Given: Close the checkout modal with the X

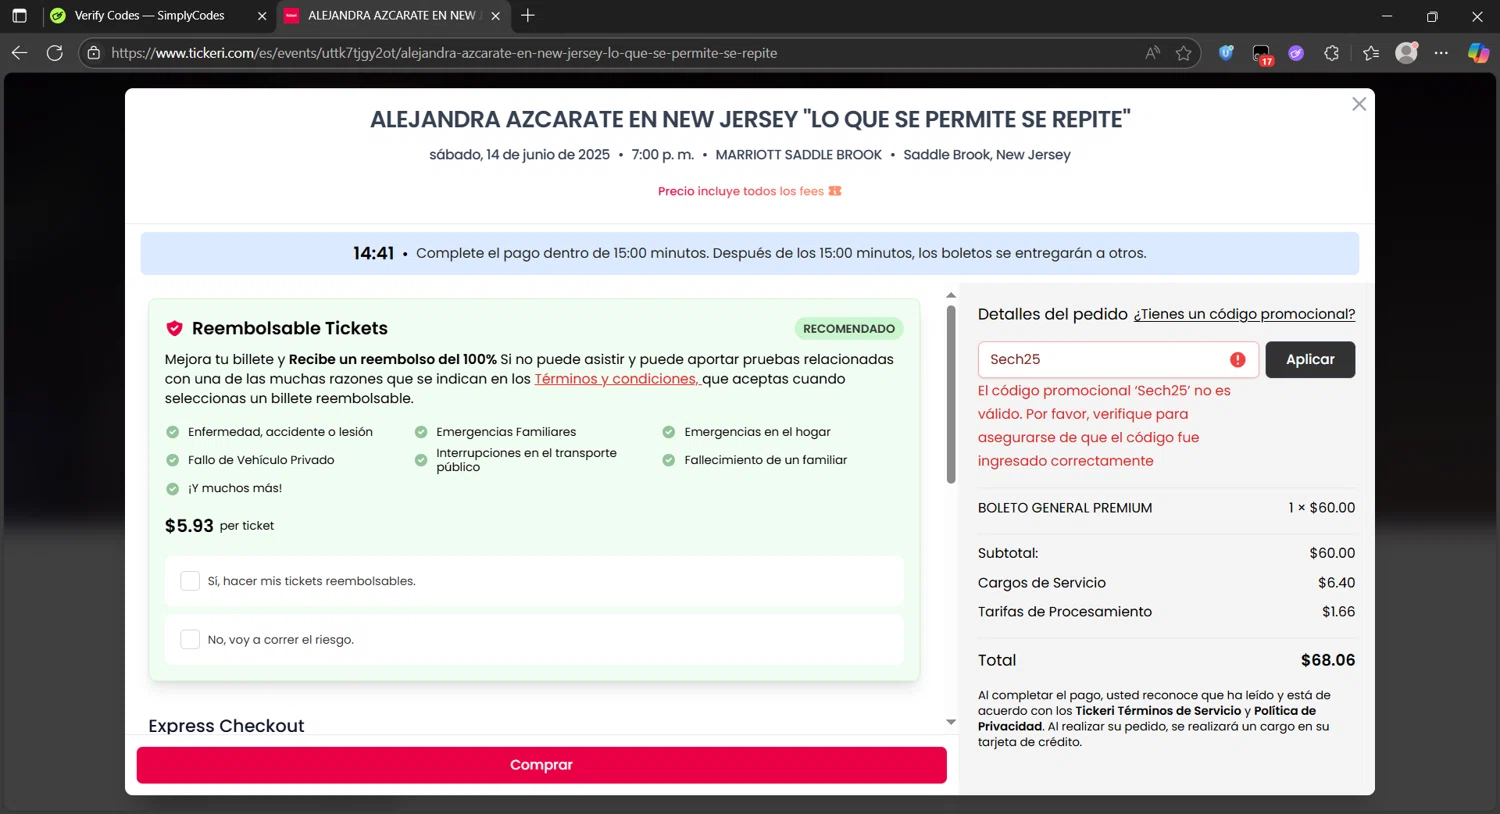Looking at the screenshot, I should [x=1359, y=104].
